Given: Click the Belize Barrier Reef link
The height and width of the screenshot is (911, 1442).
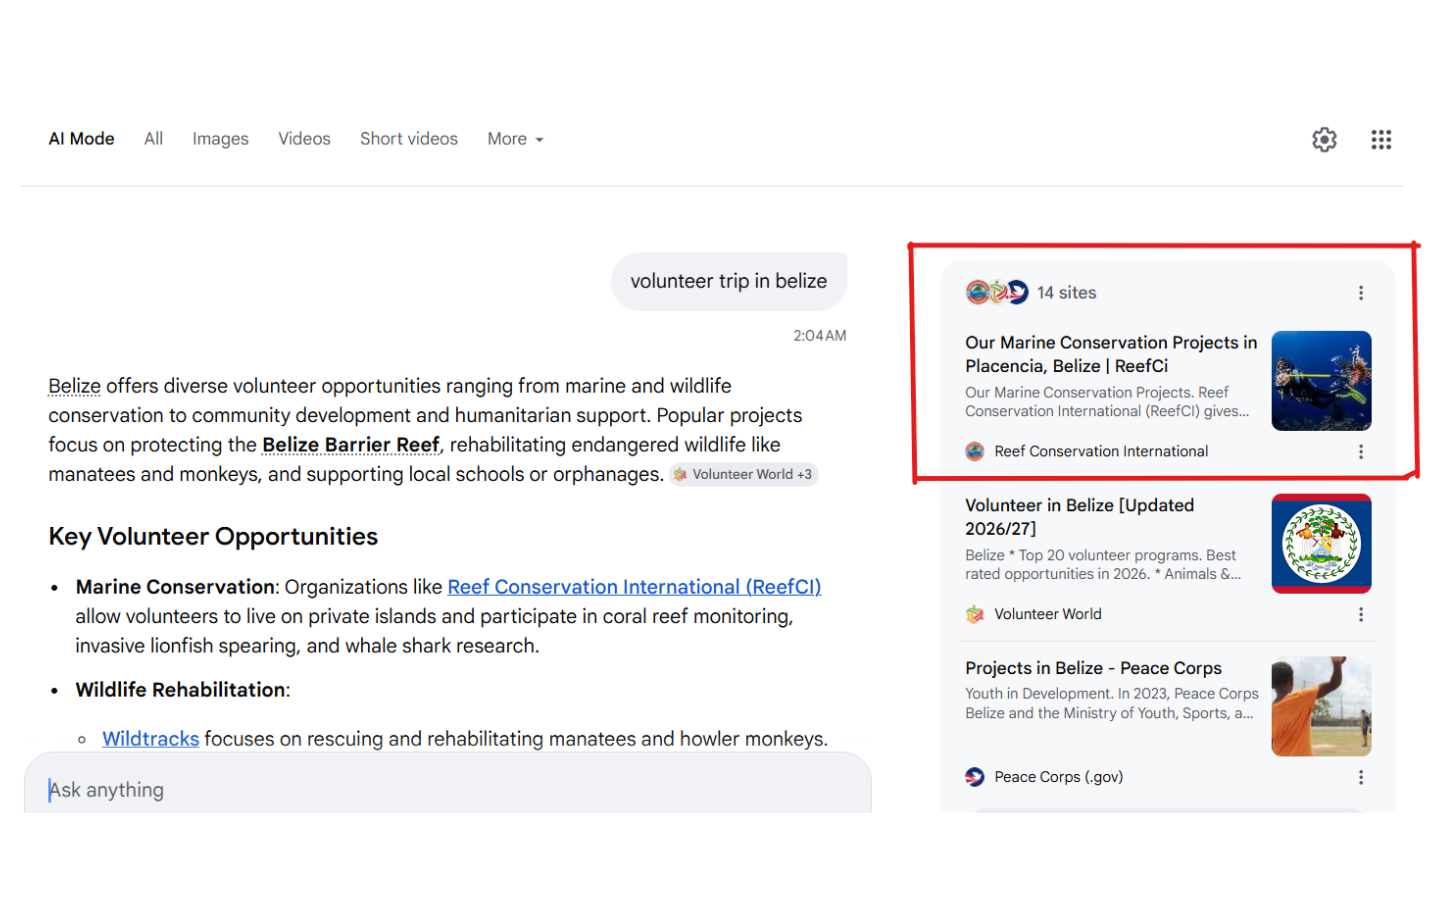Looking at the screenshot, I should click(x=350, y=445).
